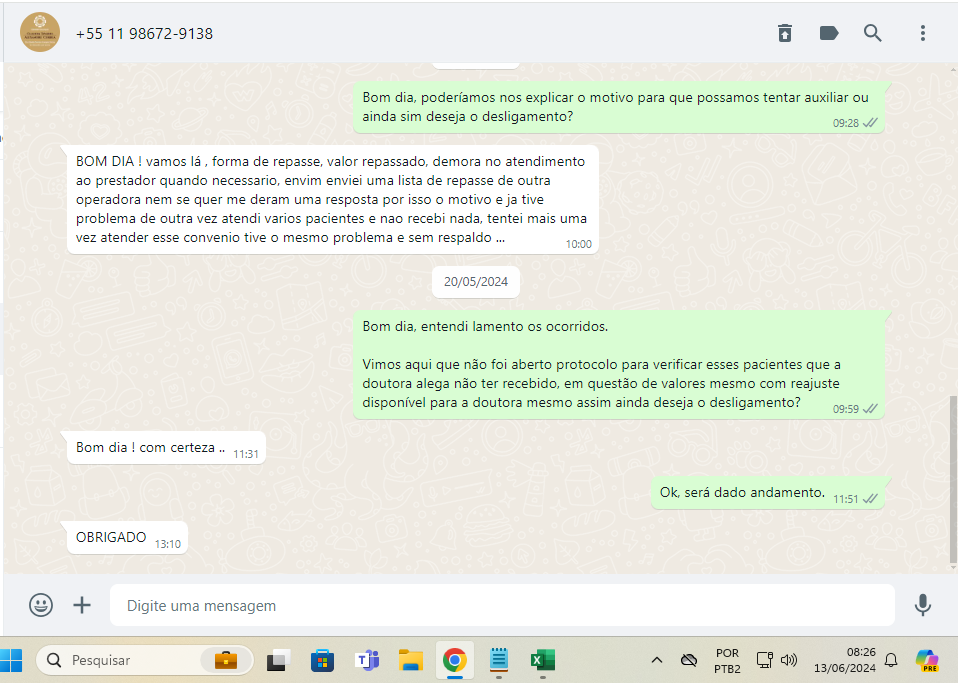
Task: Attach a file with the plus icon
Action: coord(82,605)
